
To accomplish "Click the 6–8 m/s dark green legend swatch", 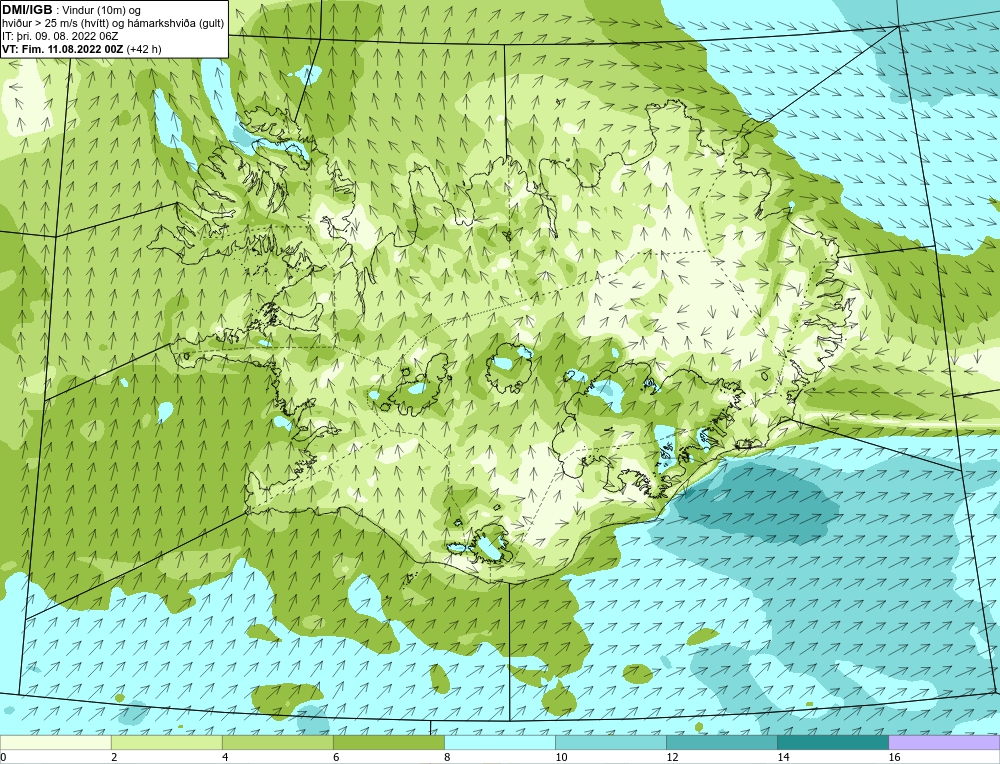I will (388, 743).
